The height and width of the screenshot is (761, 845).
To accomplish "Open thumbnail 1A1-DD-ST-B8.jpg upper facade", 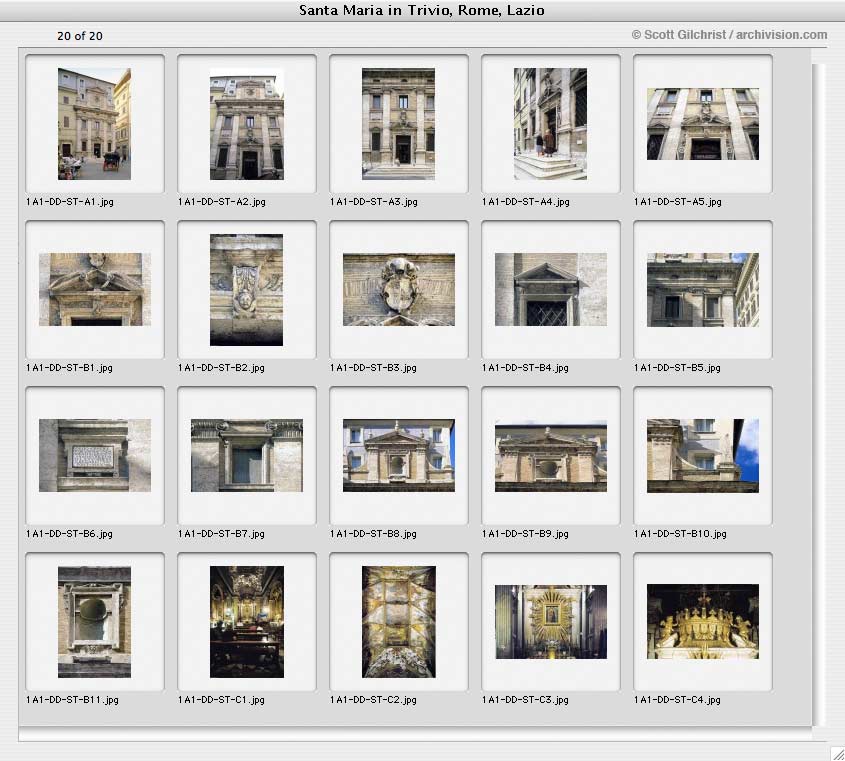I will 399,455.
